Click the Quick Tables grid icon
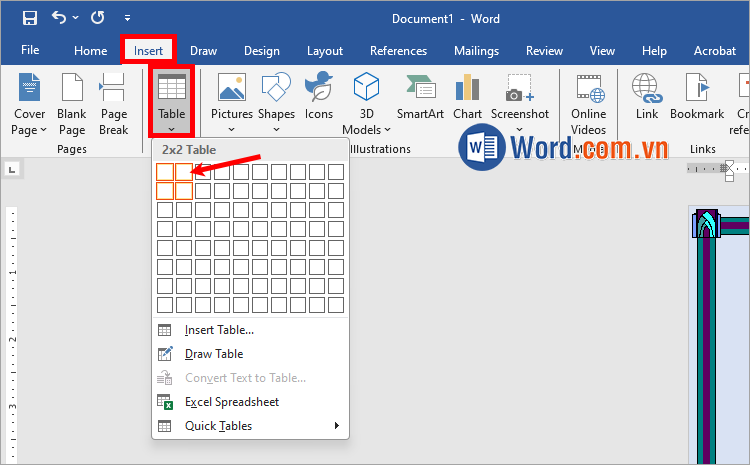This screenshot has width=750, height=465. (x=165, y=426)
